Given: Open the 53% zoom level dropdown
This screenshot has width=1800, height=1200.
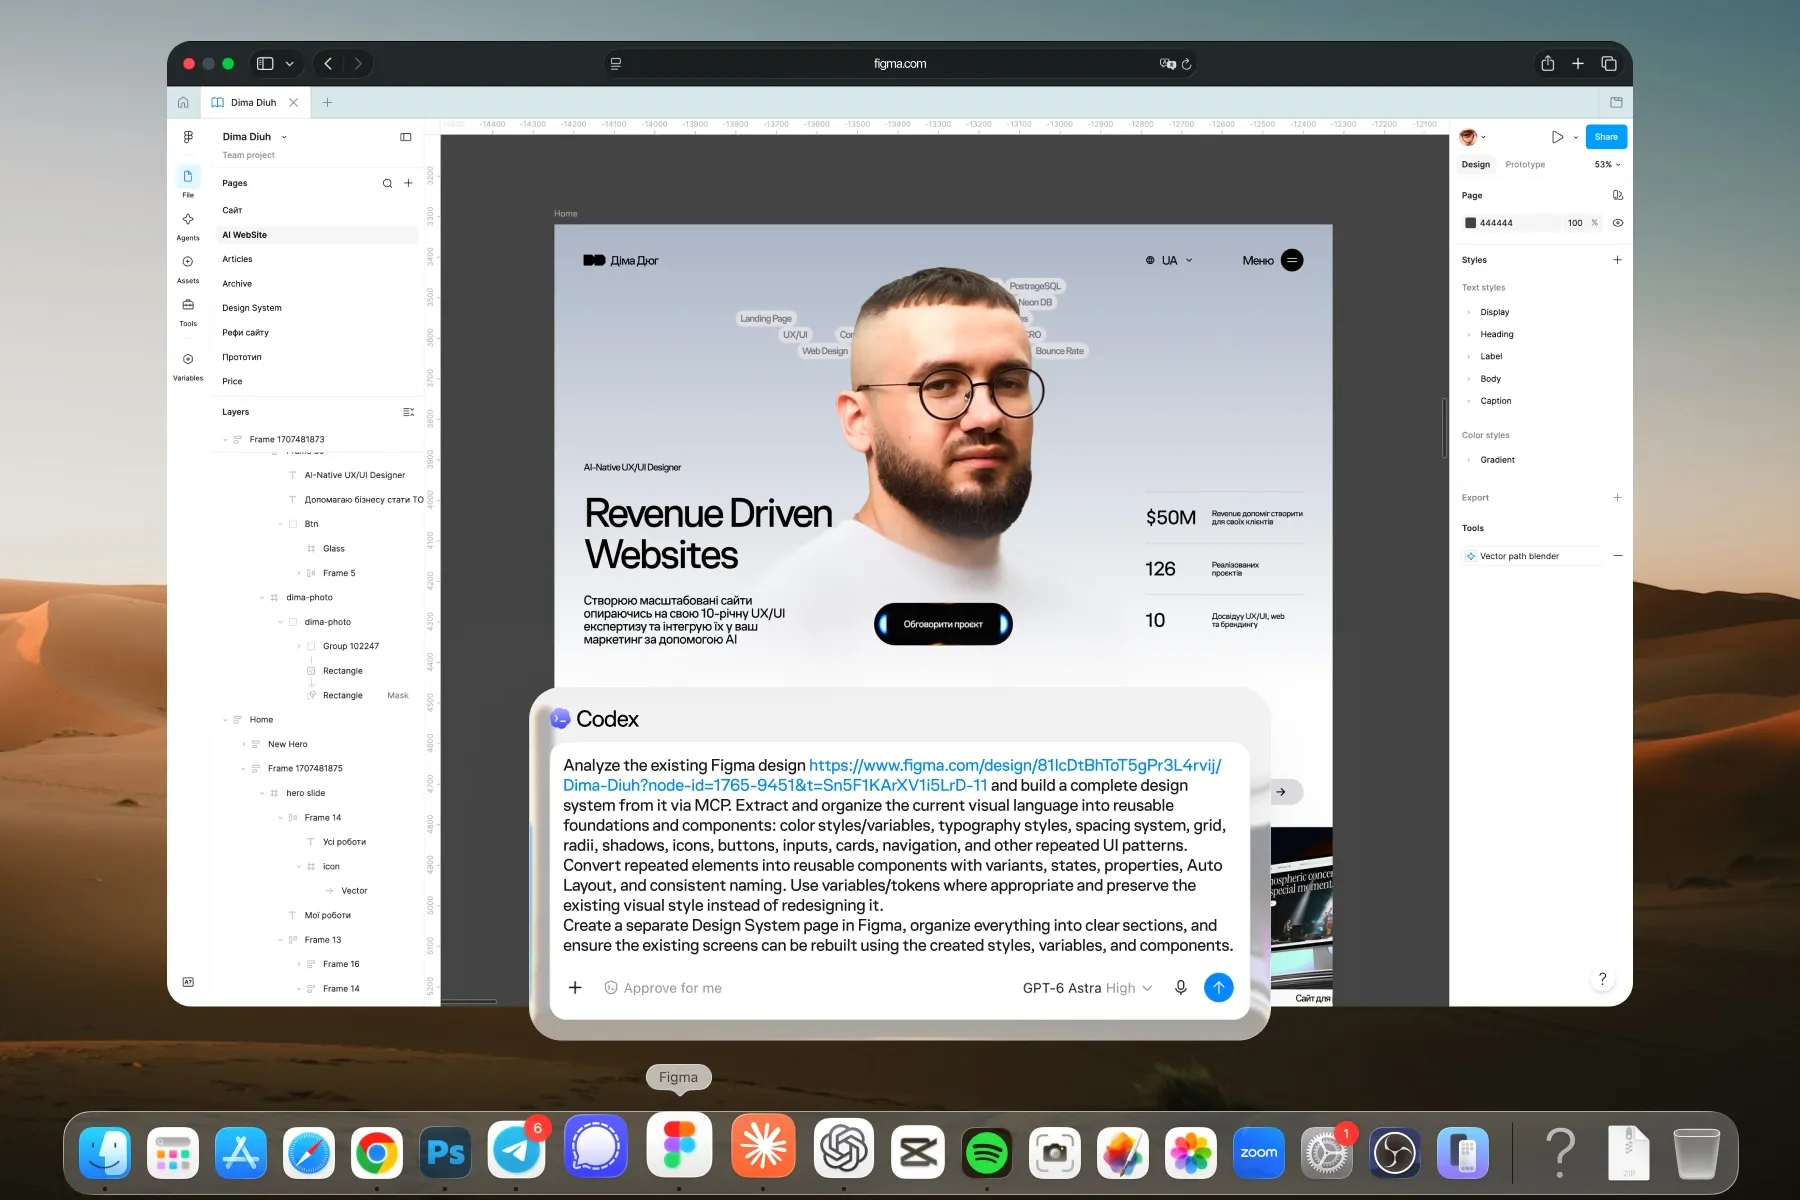Looking at the screenshot, I should pos(1607,164).
